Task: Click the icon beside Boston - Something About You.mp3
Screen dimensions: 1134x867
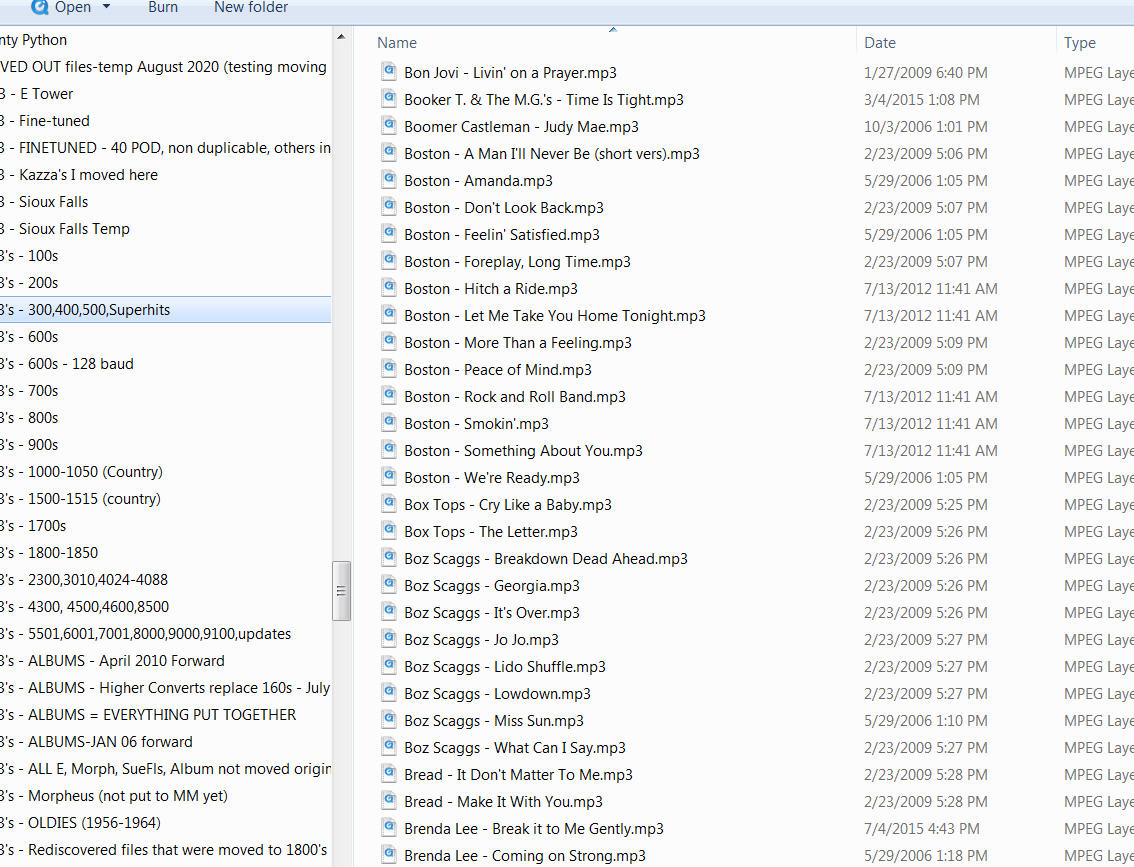Action: coord(388,450)
